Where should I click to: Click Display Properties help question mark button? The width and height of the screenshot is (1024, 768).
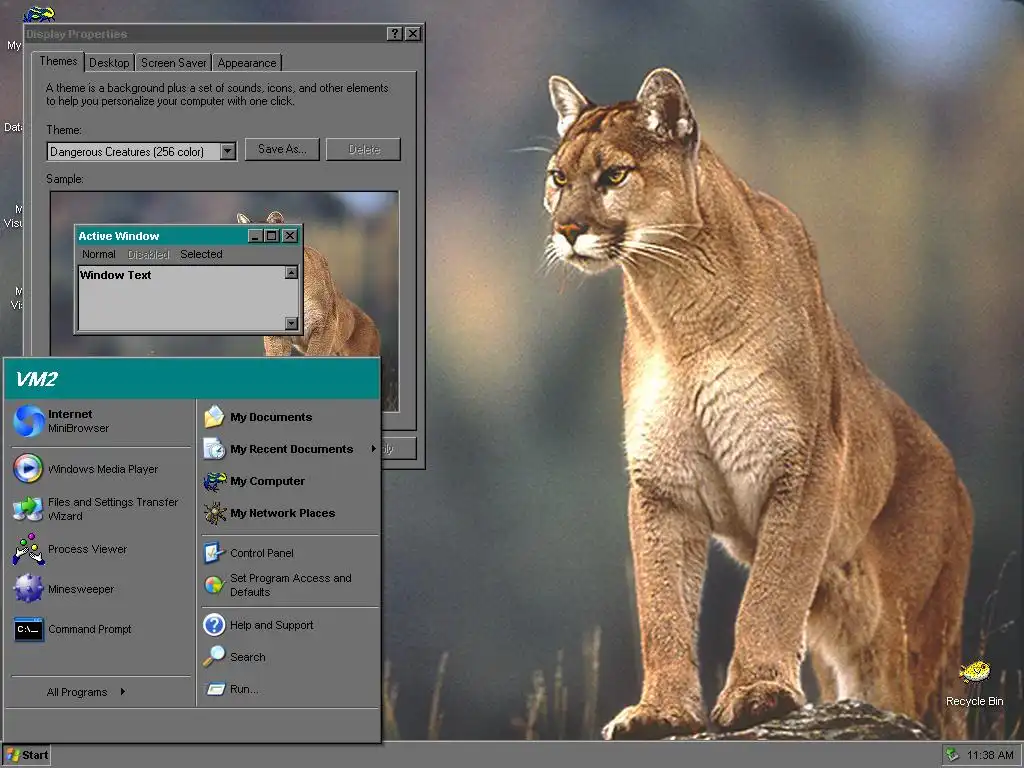coord(394,34)
